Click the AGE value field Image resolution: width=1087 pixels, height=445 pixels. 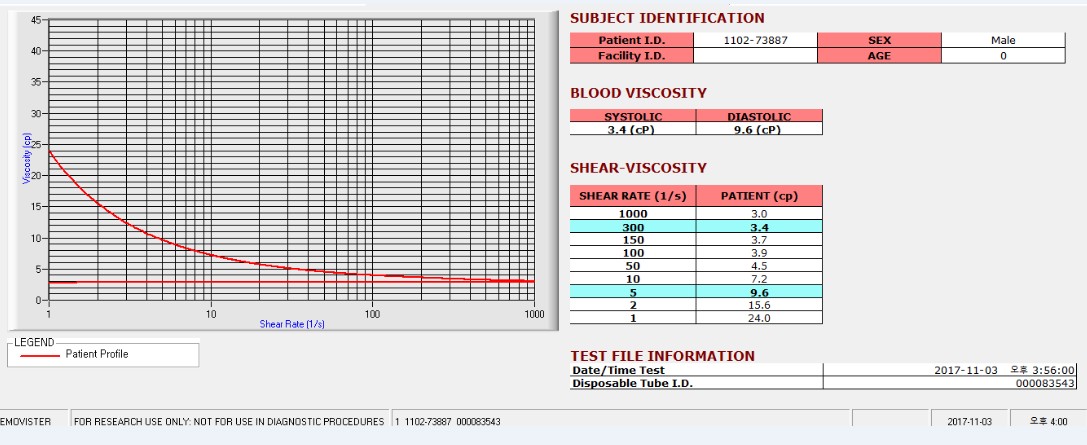pyautogui.click(x=1003, y=56)
